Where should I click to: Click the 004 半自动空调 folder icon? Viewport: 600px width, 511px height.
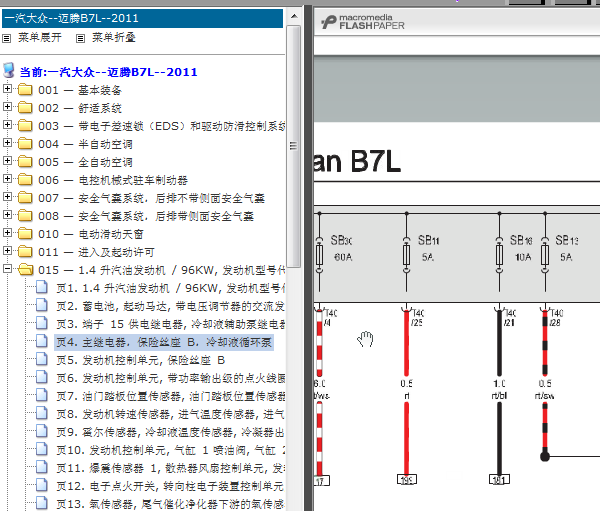[25, 144]
